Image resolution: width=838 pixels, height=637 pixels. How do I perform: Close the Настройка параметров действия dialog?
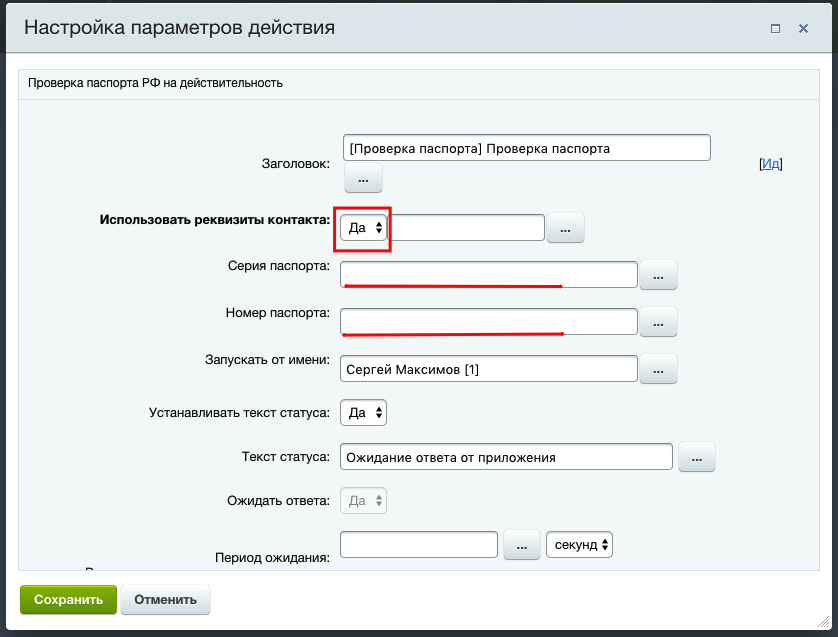[803, 29]
